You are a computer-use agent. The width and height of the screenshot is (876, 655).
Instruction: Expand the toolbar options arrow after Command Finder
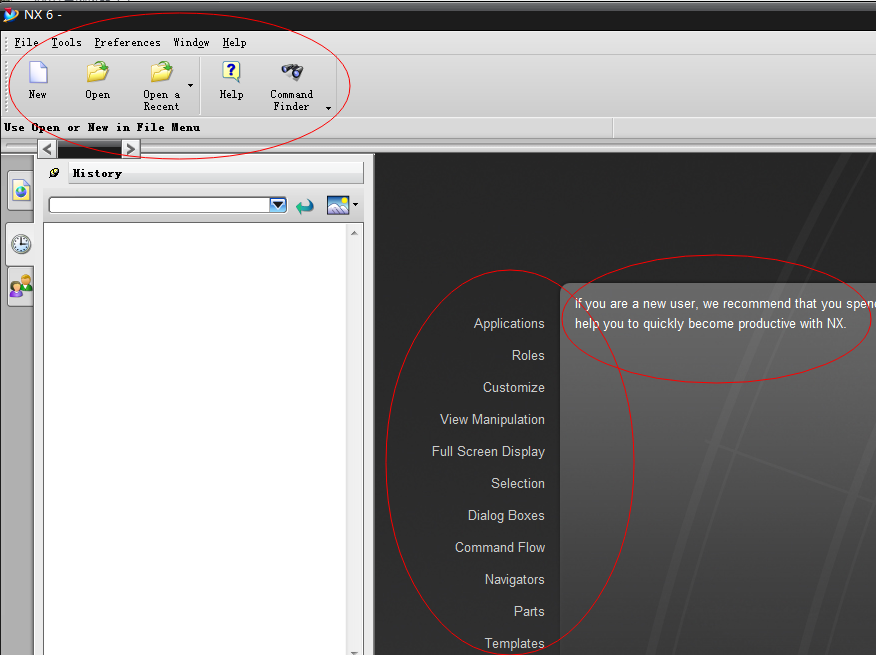point(328,108)
